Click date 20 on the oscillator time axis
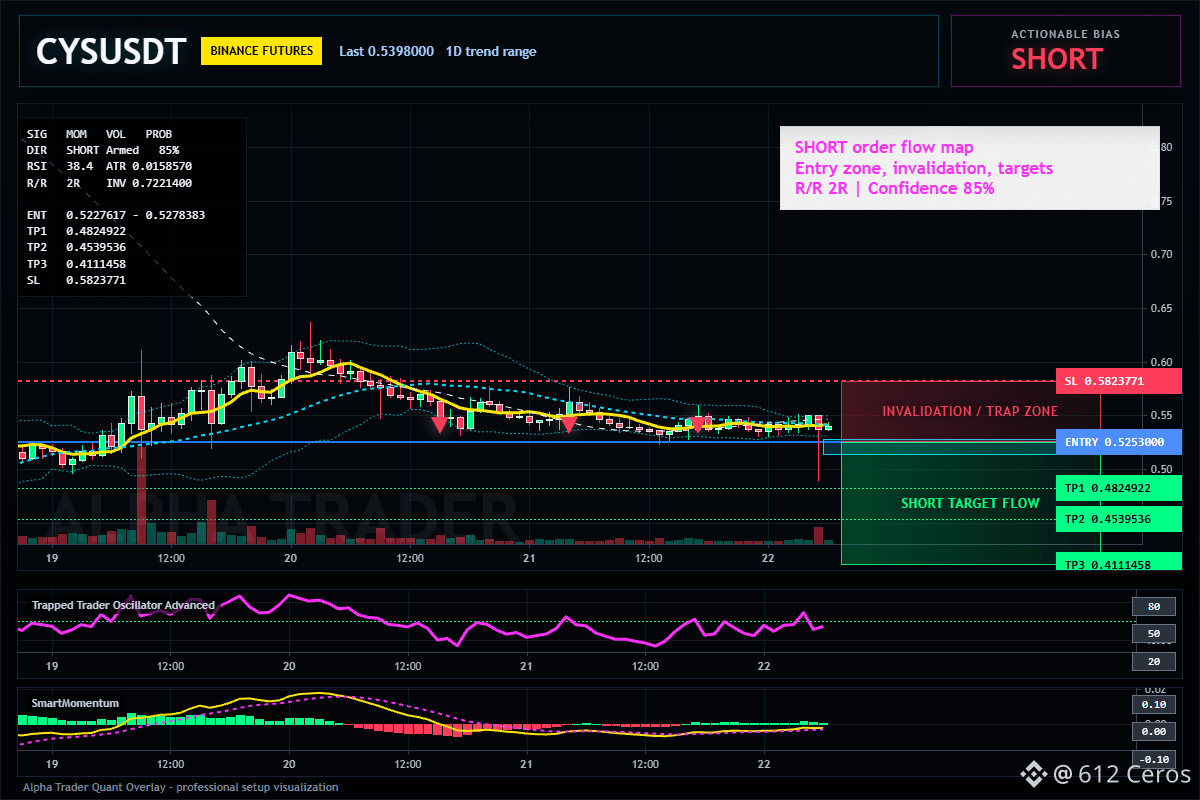 [x=289, y=665]
